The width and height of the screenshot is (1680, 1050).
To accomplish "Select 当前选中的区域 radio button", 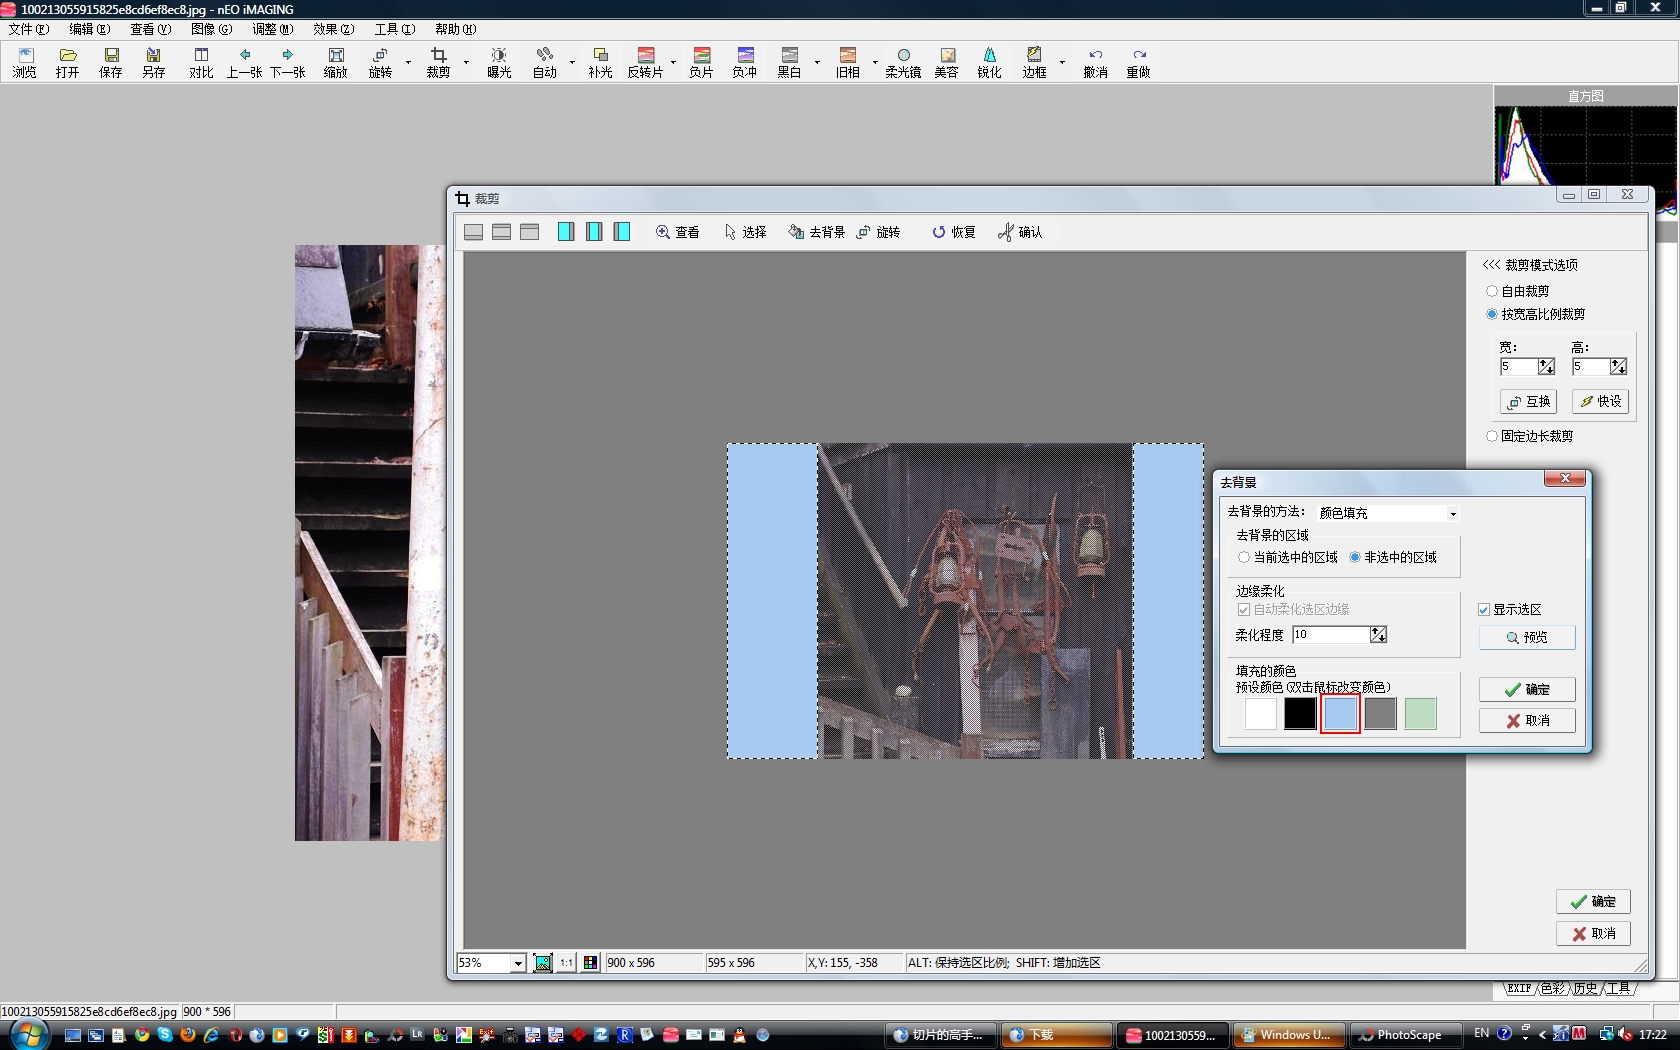I will point(1244,557).
